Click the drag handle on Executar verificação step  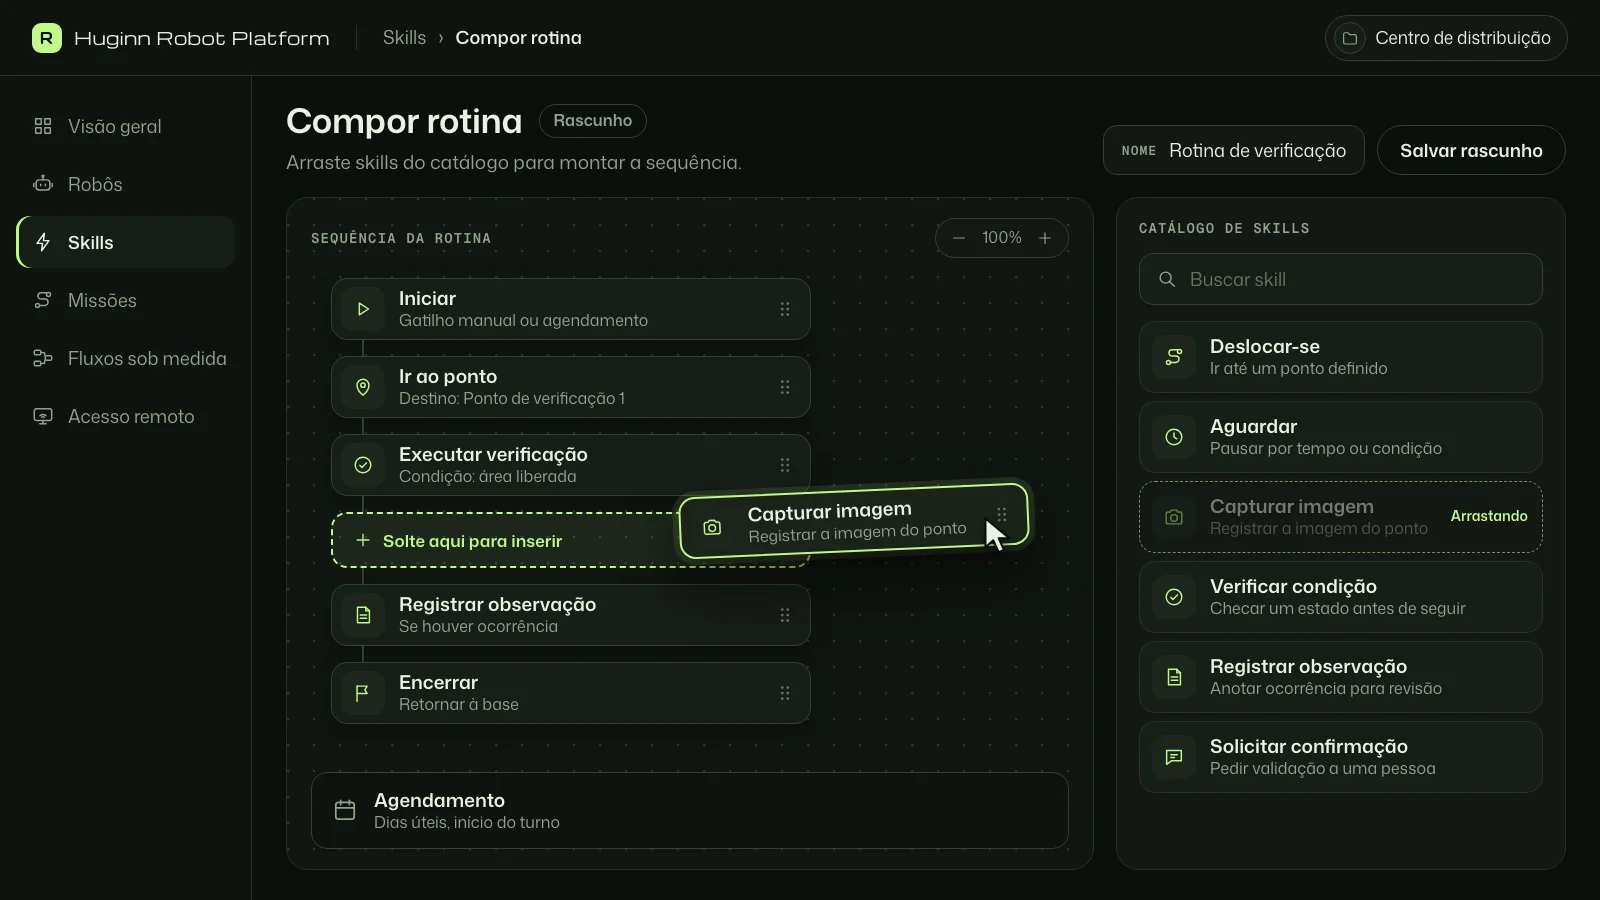pos(785,465)
